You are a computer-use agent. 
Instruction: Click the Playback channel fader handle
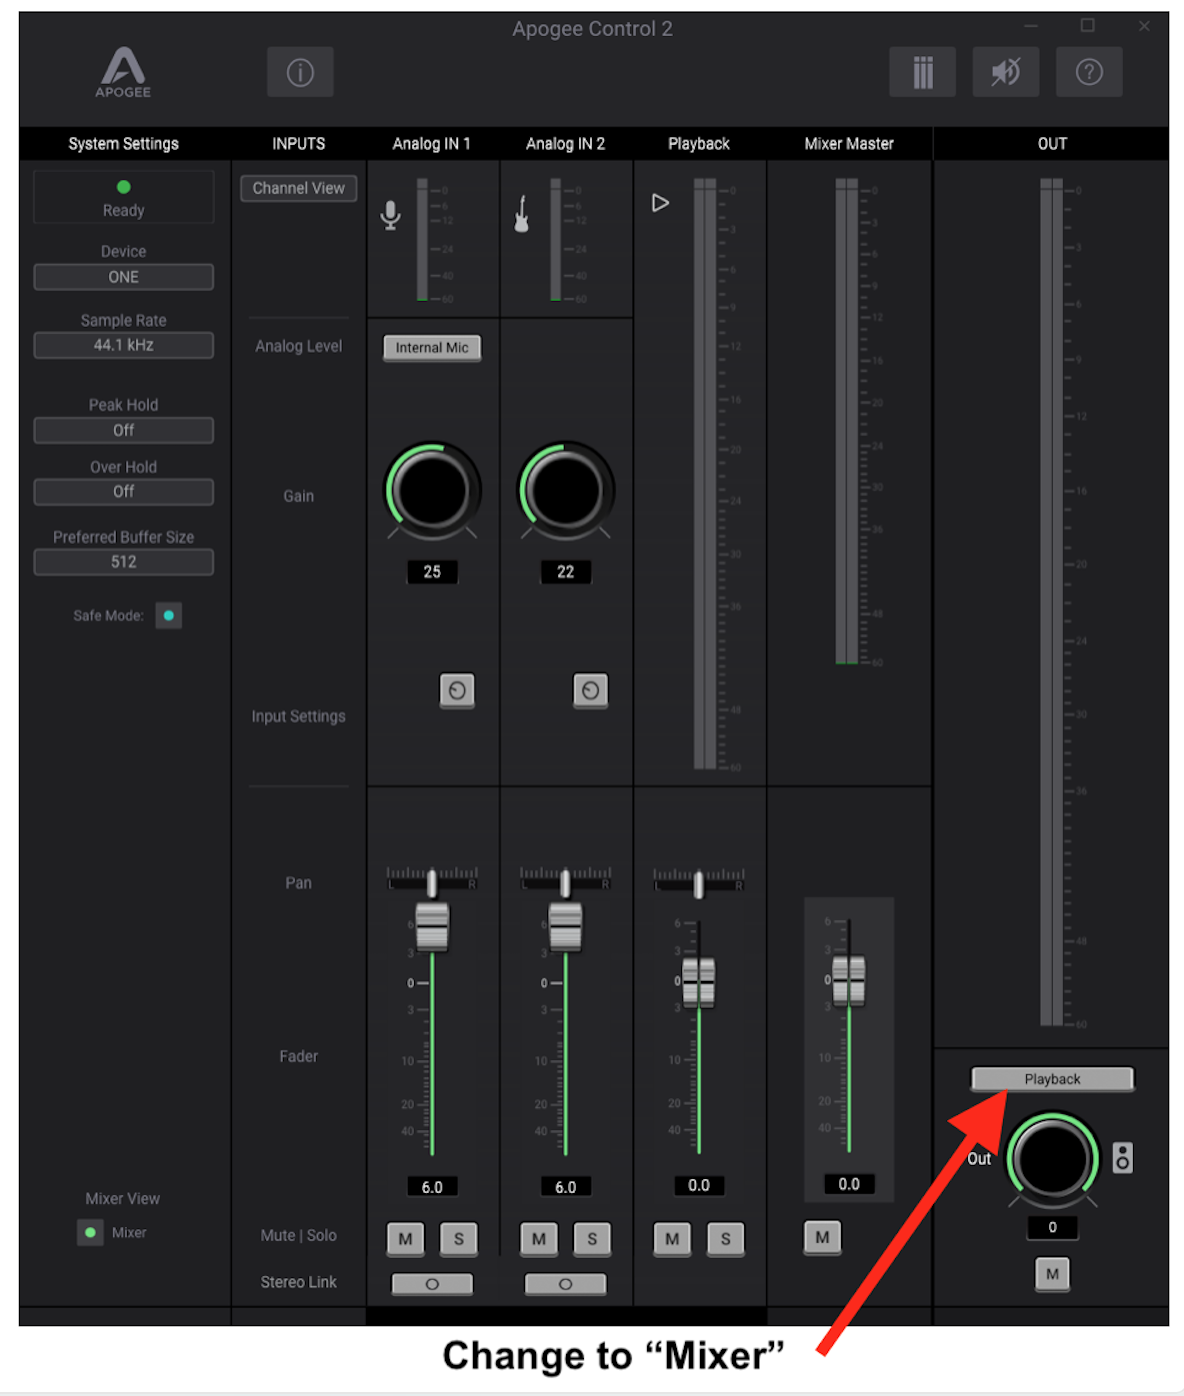(x=699, y=981)
